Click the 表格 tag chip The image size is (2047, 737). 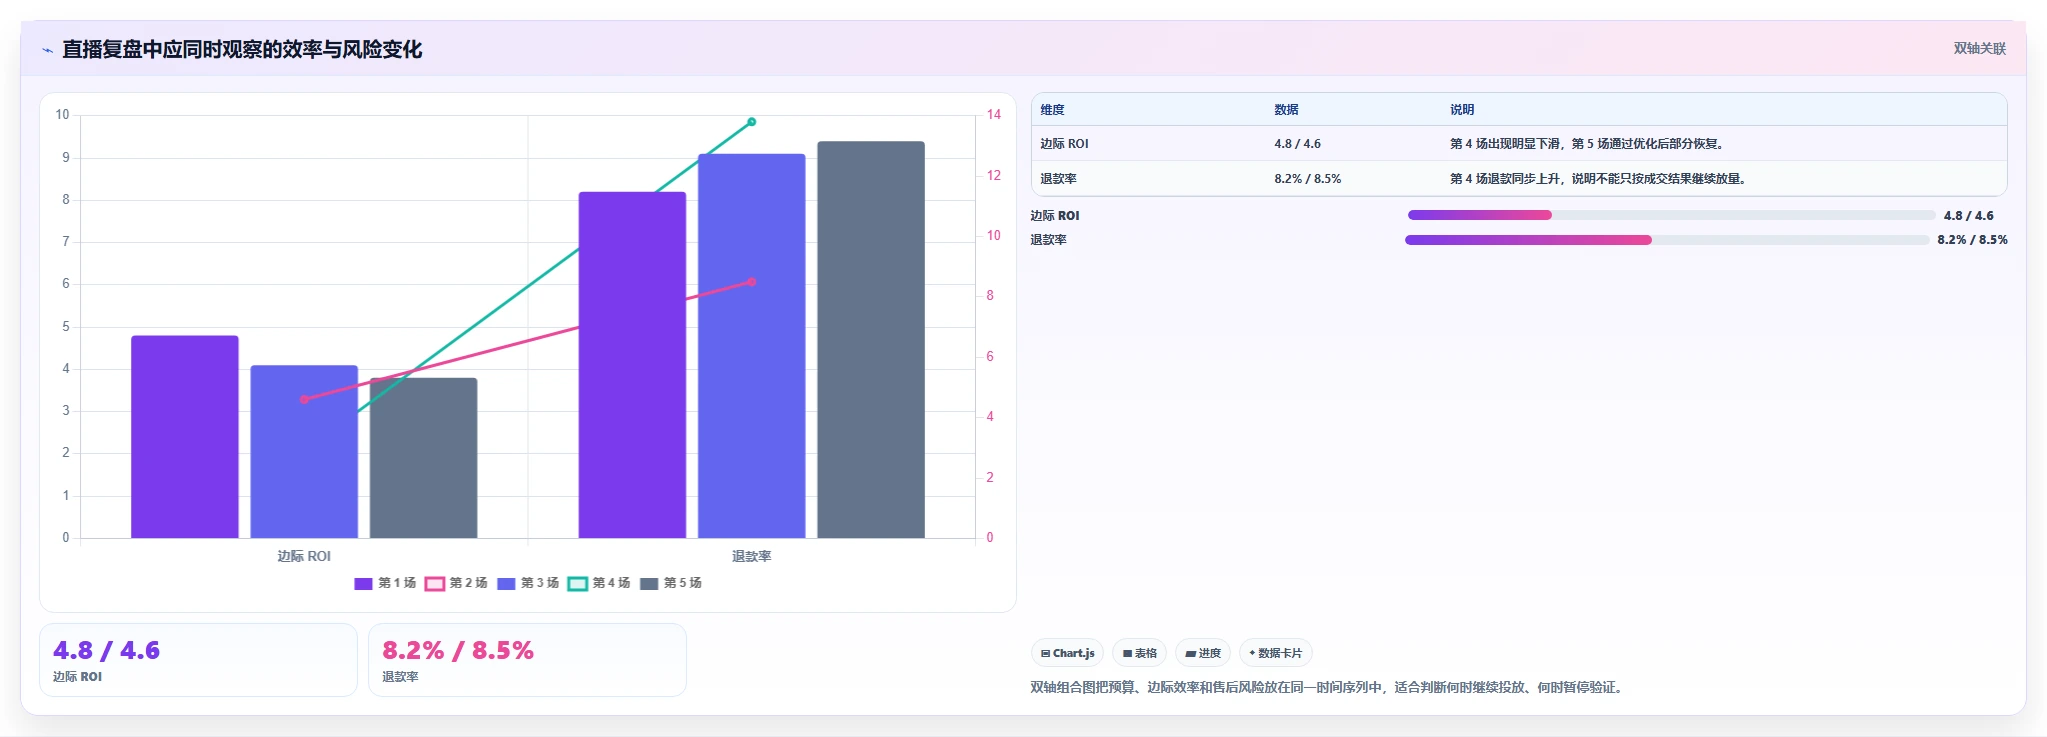coord(1140,653)
